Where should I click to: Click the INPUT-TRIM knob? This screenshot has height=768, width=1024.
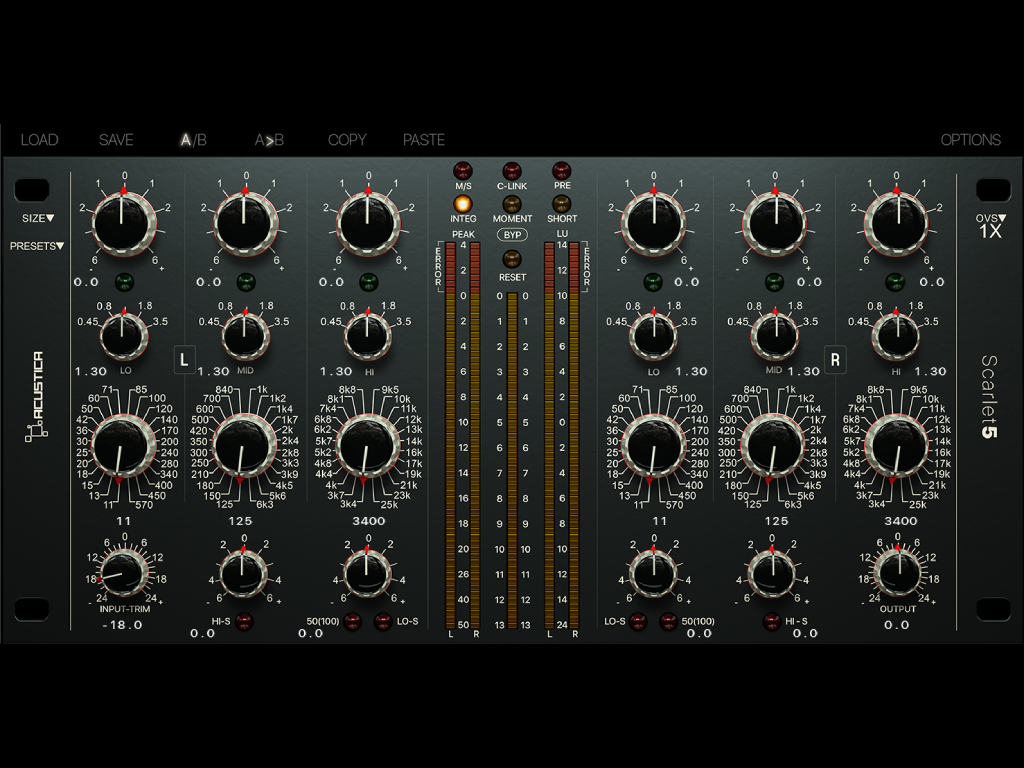click(124, 573)
